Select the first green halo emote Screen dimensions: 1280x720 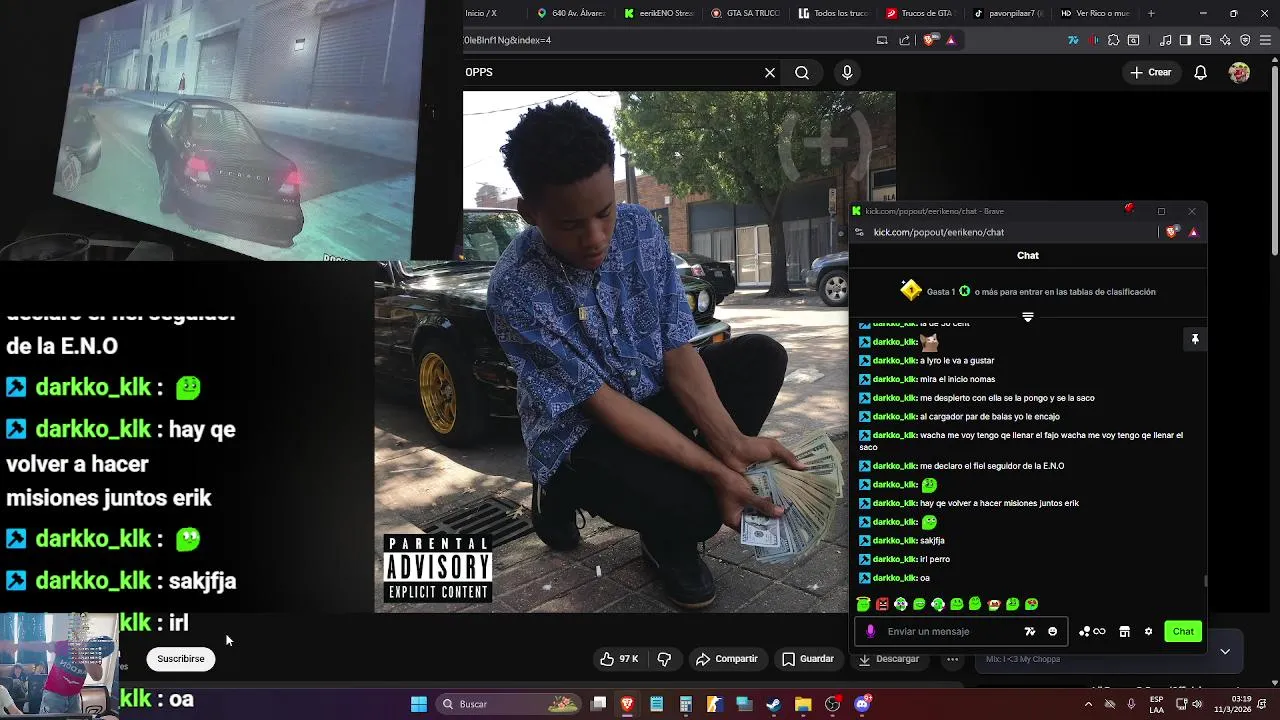pos(863,604)
